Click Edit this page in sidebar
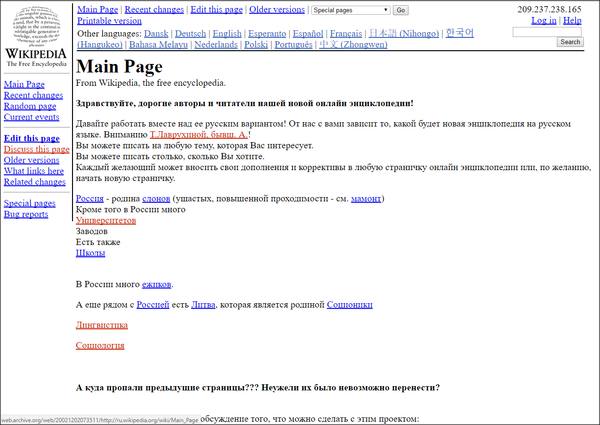Screen dimensions: 600x425 [32, 138]
